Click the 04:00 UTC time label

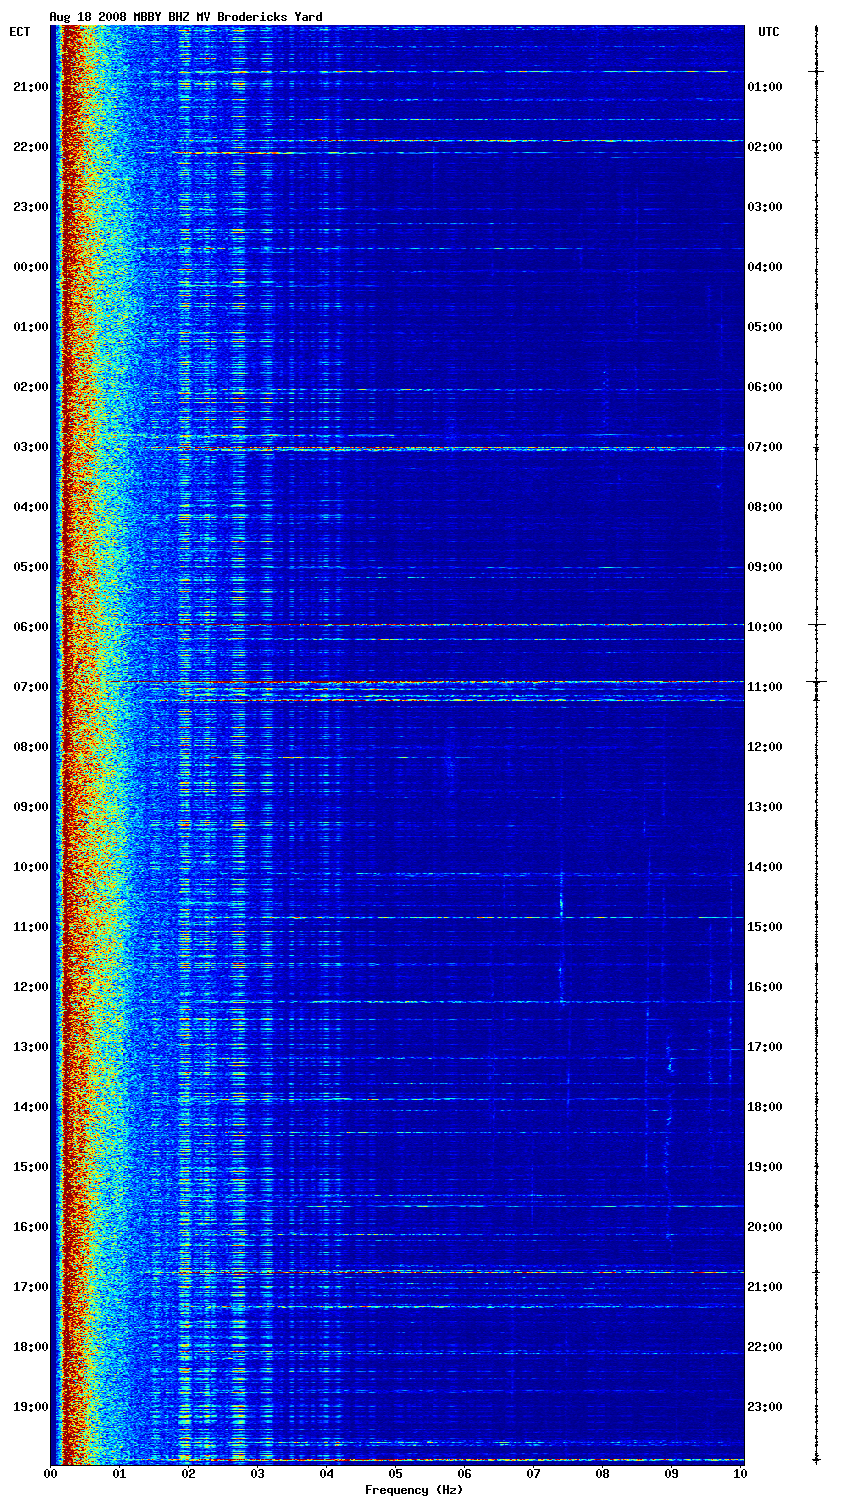tap(765, 267)
